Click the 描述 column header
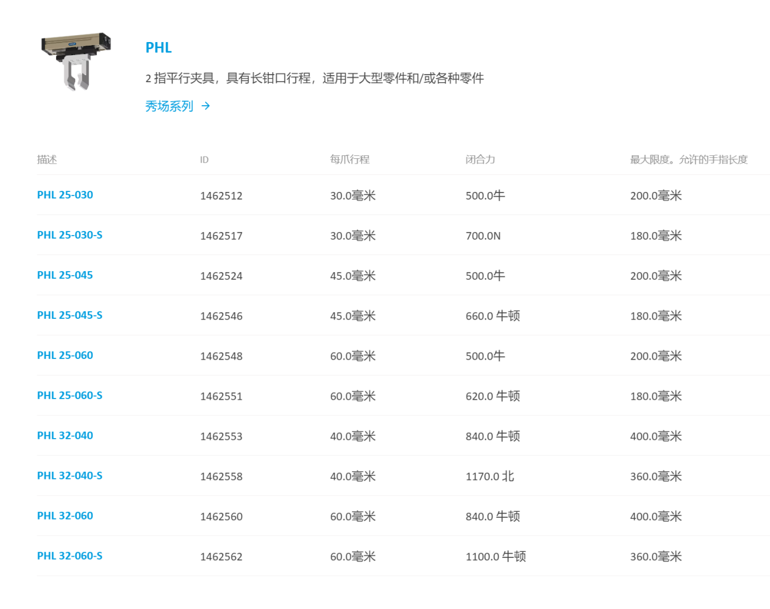This screenshot has height=609, width=770. click(x=48, y=159)
